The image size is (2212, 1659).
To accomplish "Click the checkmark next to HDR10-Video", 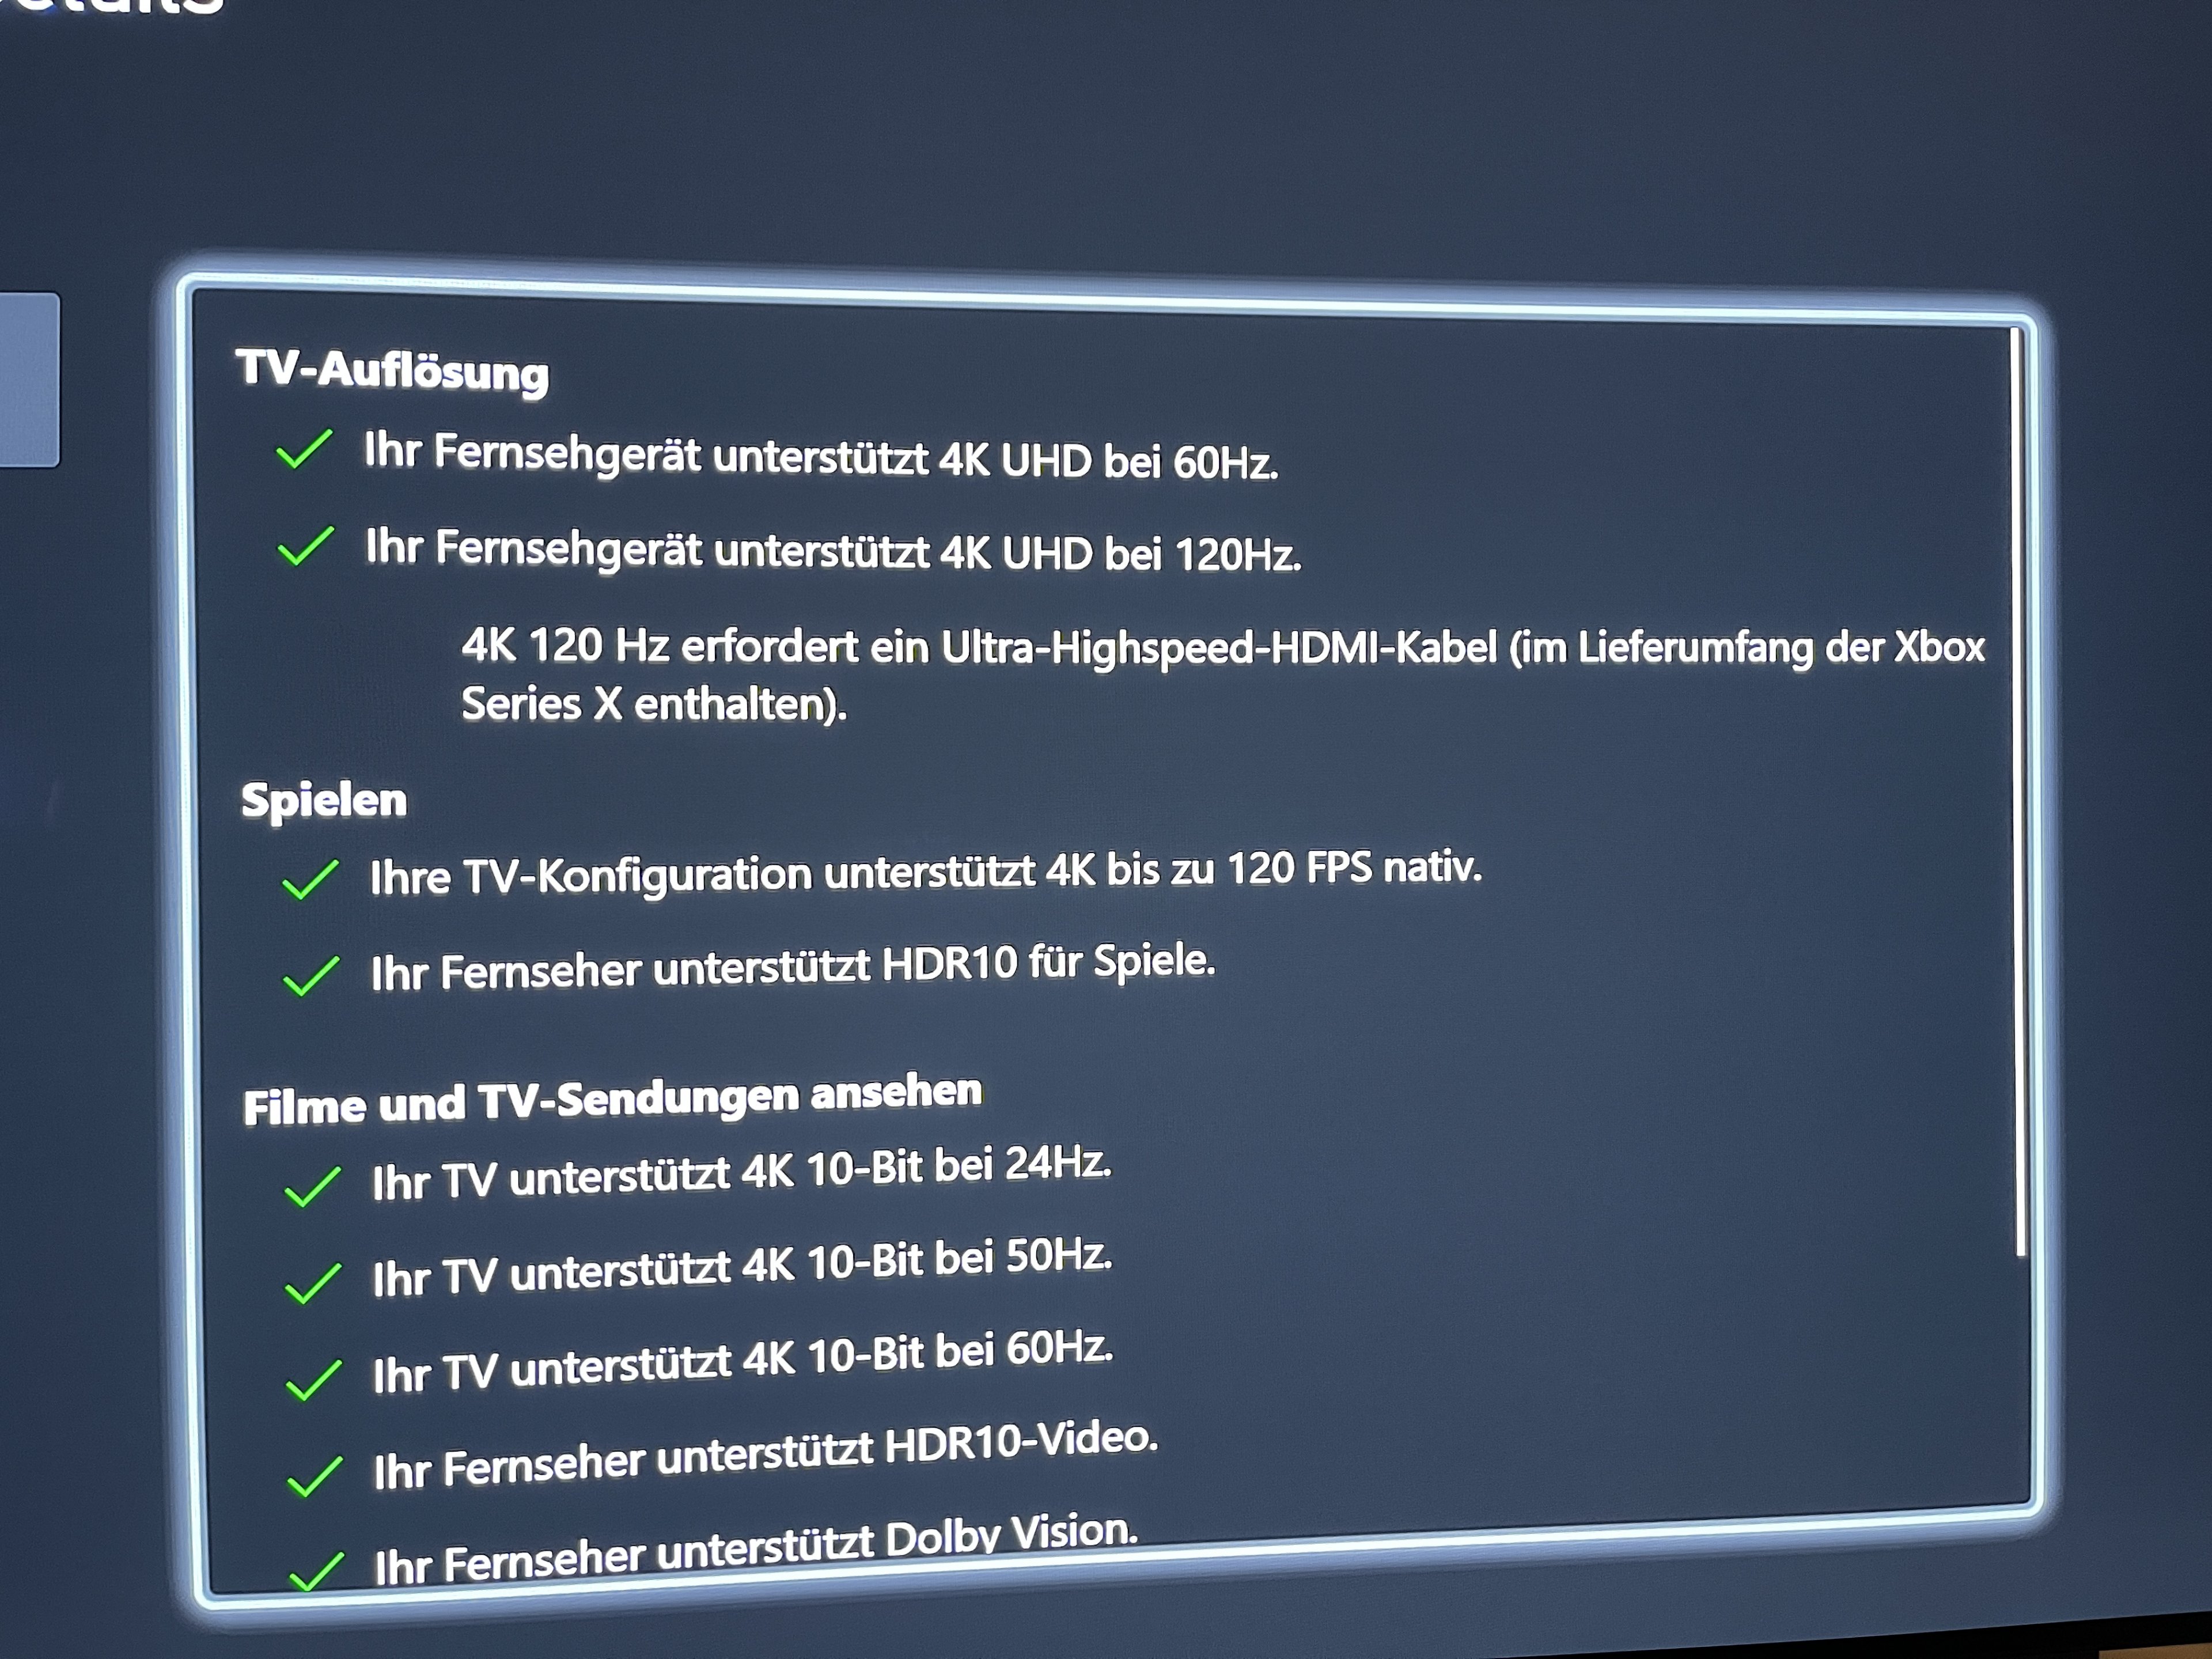I will (315, 1476).
